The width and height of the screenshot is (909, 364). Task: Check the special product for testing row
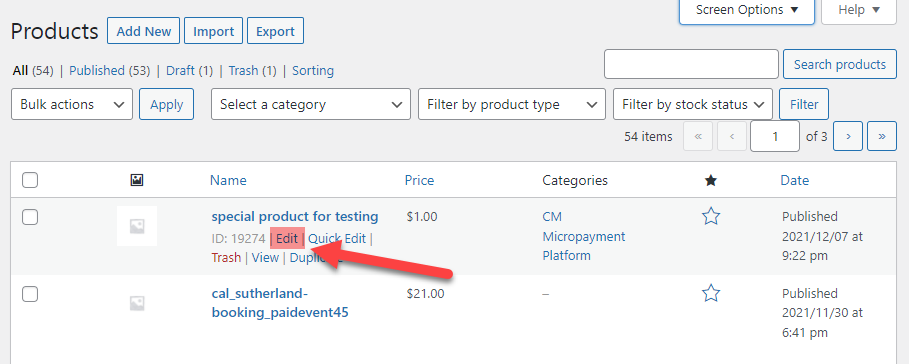[x=30, y=217]
